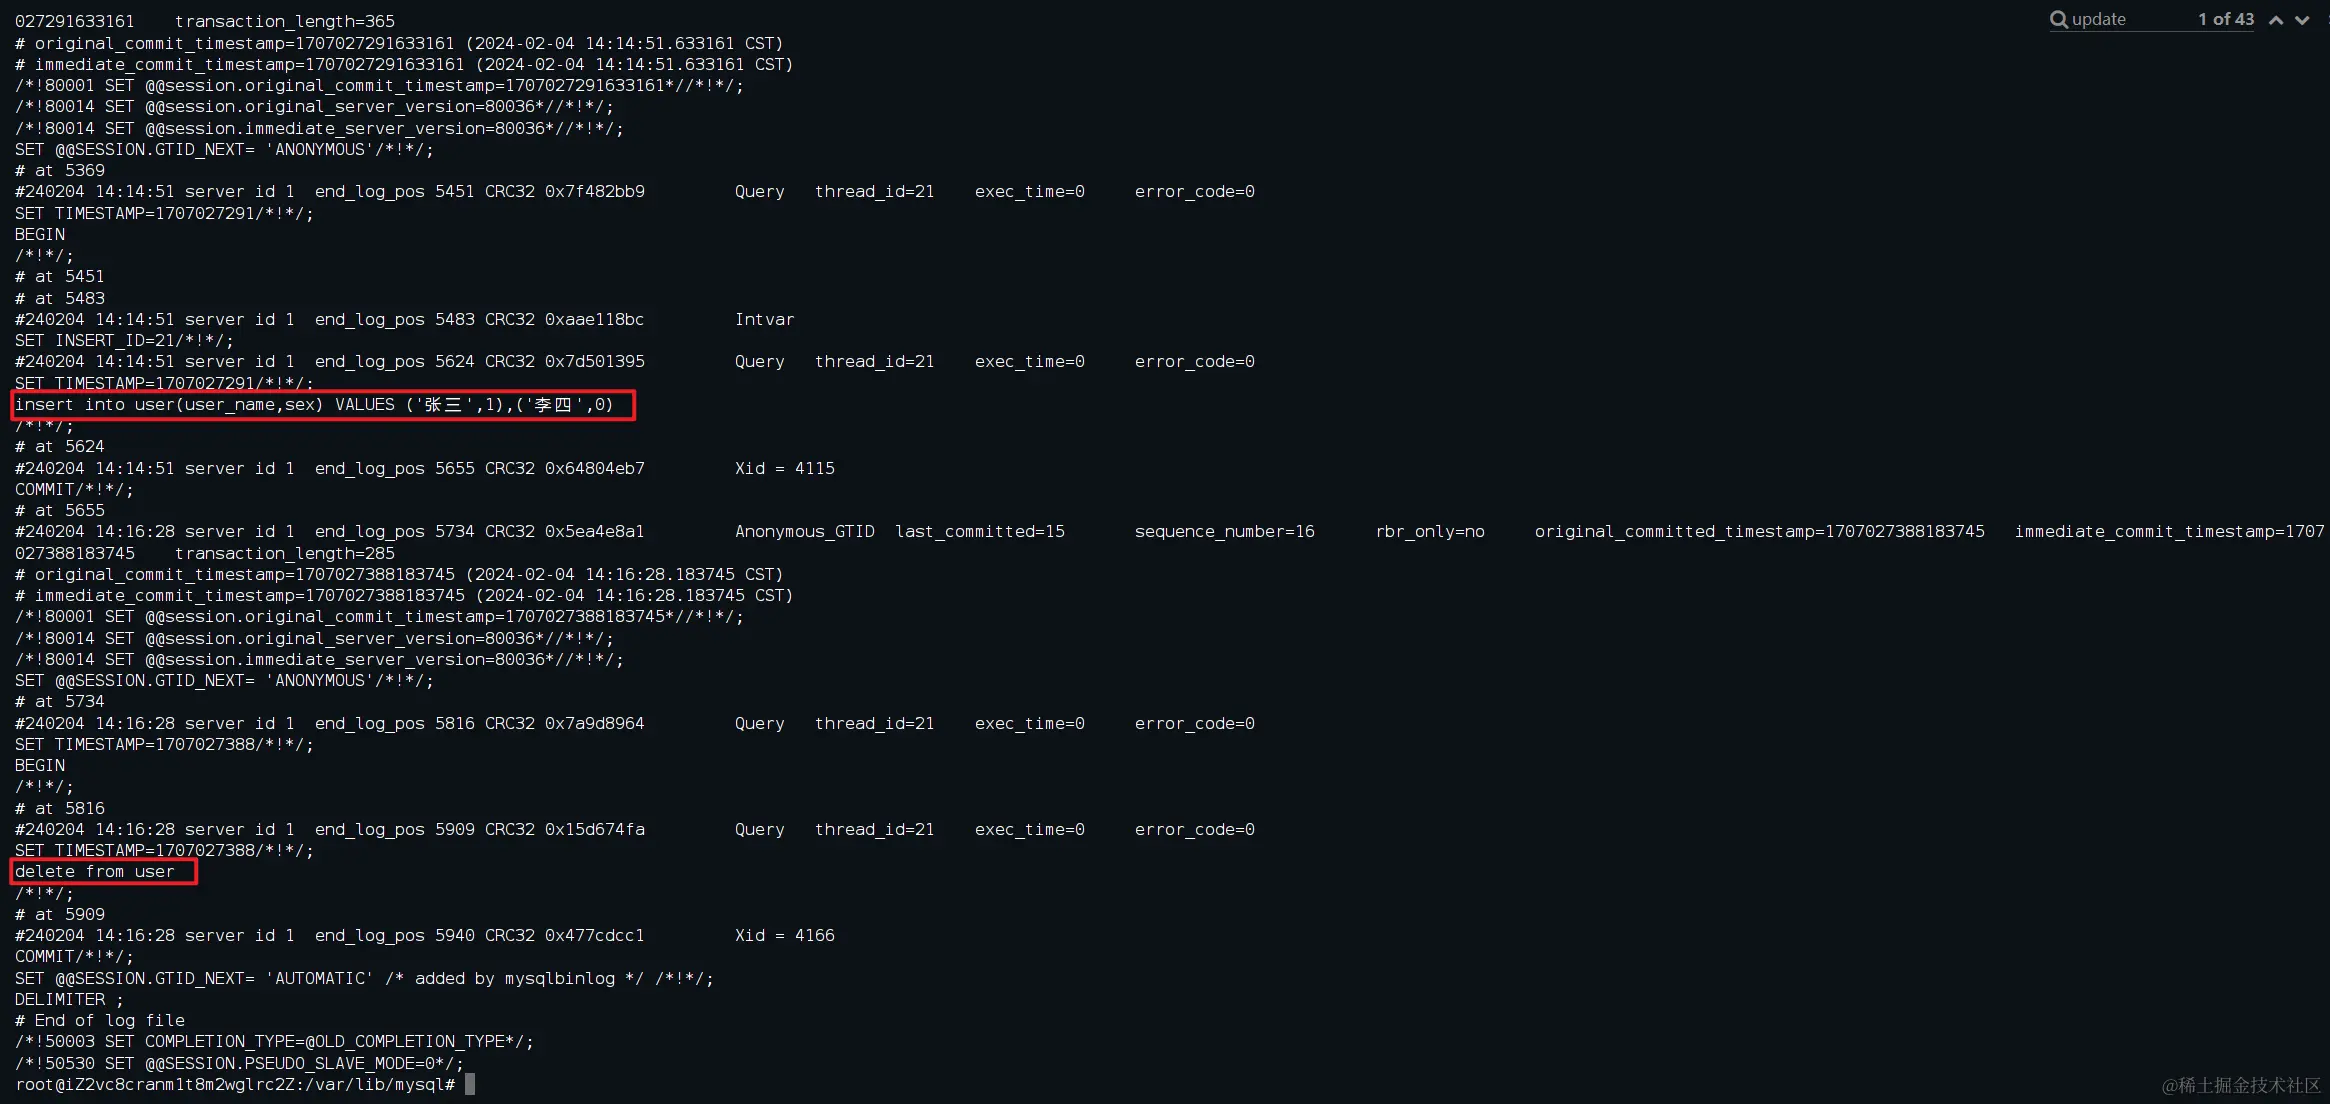
Task: Click 'rbr_only=no' in the GTID line
Action: (1429, 531)
